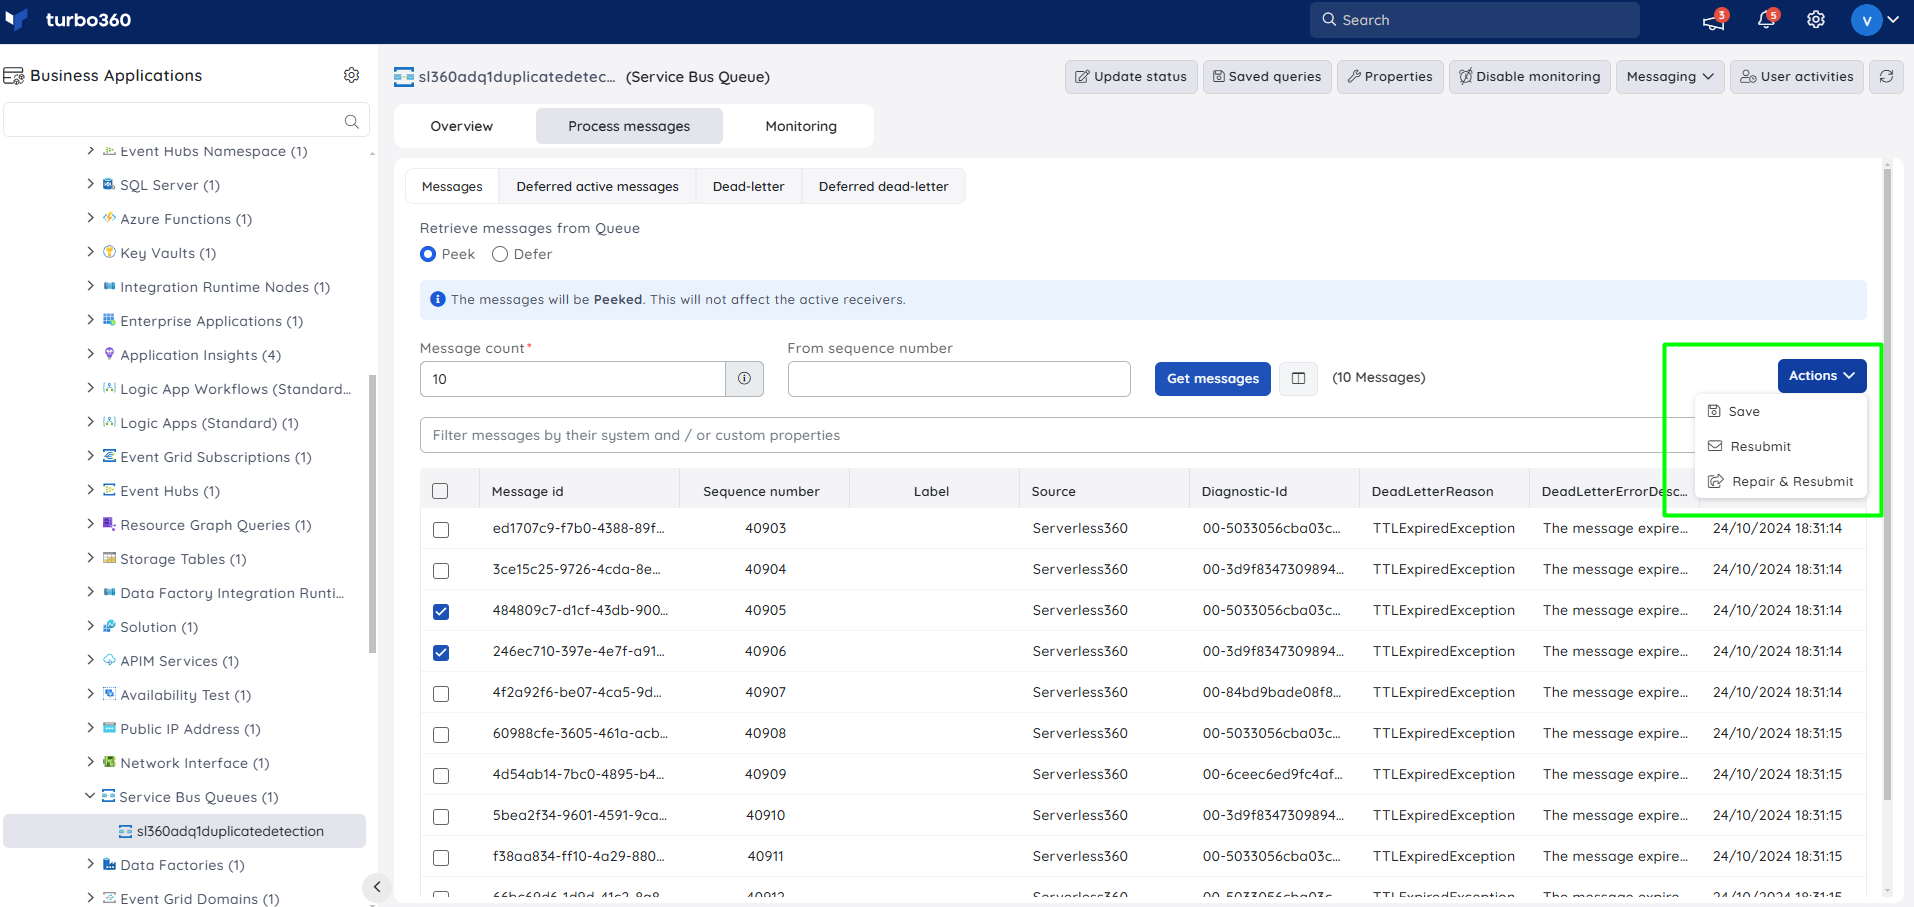
Task: Click the Resource Graph Queries tree icon
Action: click(109, 524)
